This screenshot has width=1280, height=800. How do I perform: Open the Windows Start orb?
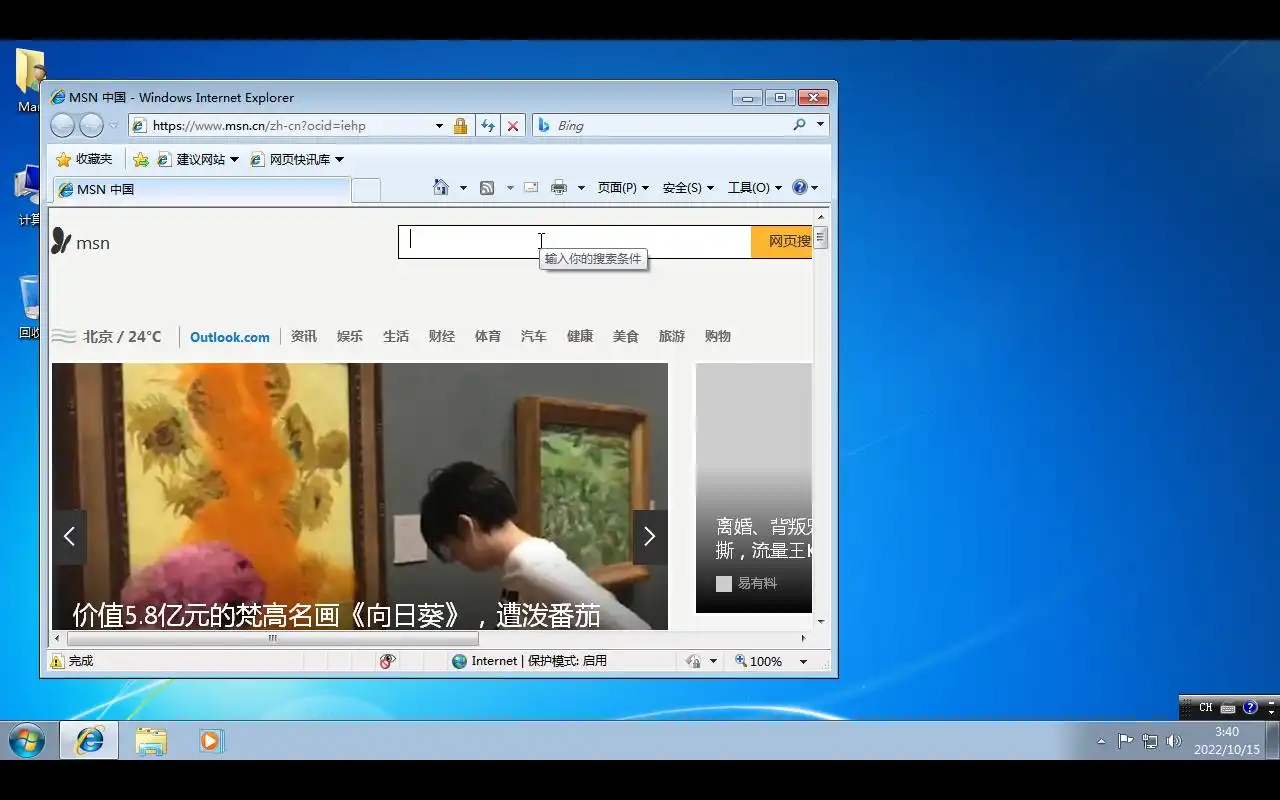[x=27, y=741]
